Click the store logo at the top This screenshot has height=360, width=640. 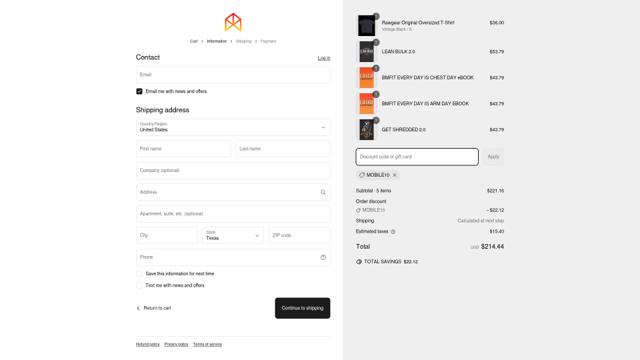pyautogui.click(x=233, y=22)
